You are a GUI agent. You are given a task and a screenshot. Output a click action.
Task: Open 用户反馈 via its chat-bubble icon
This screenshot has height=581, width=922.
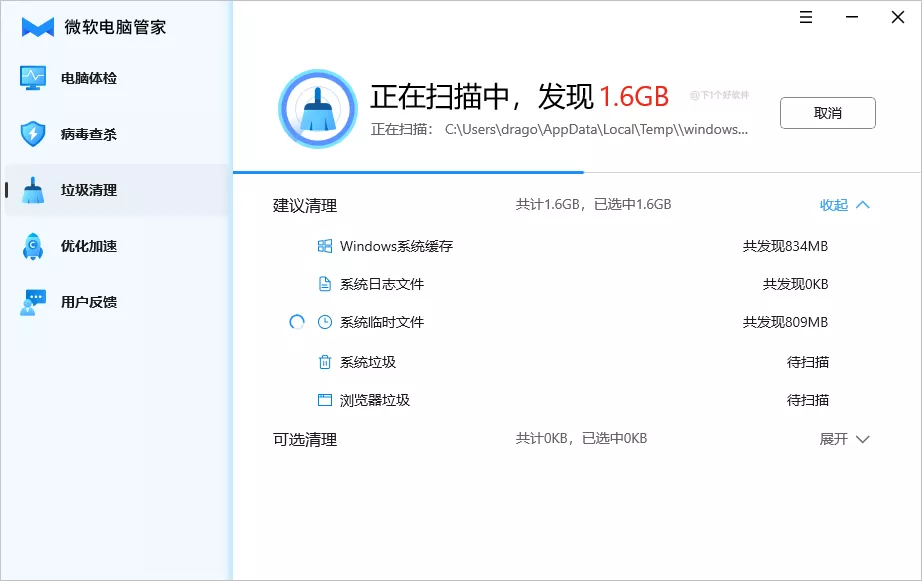coord(33,301)
